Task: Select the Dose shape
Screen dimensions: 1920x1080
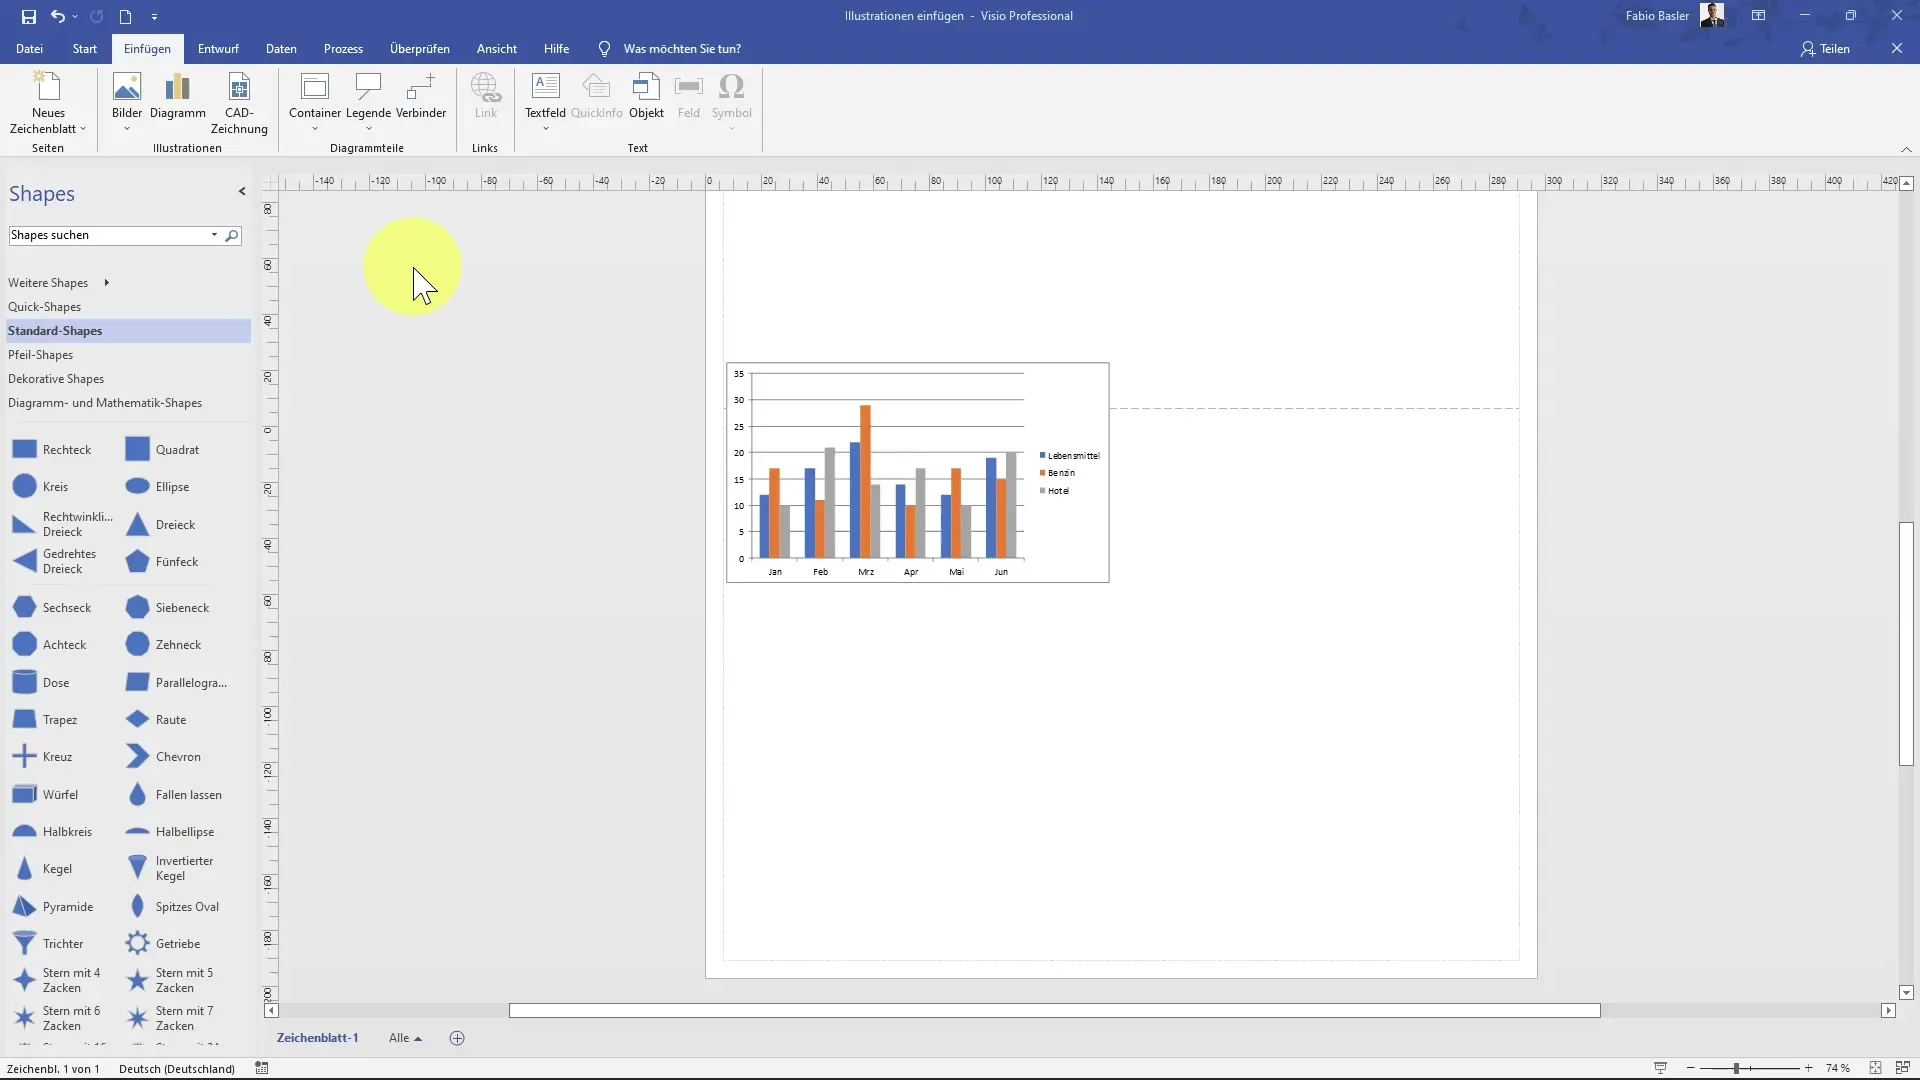Action: pyautogui.click(x=41, y=683)
